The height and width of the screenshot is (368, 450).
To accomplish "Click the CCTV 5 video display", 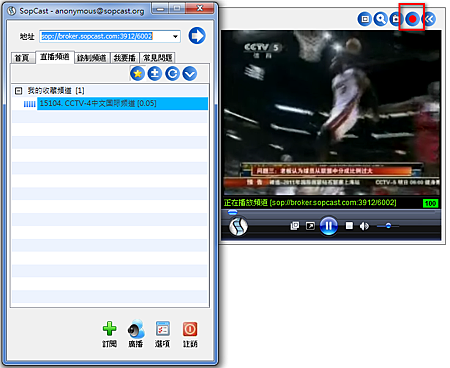I will click(x=331, y=113).
